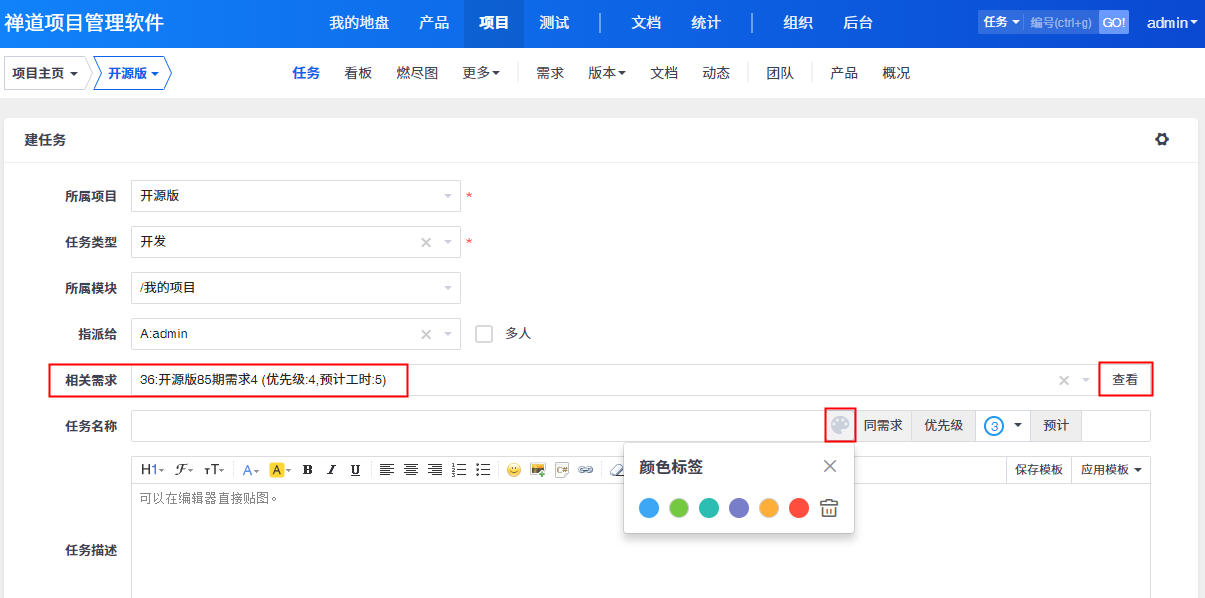Screen dimensions: 1205x598
Task: Open the 团队 sub-navigation tab
Action: [780, 73]
